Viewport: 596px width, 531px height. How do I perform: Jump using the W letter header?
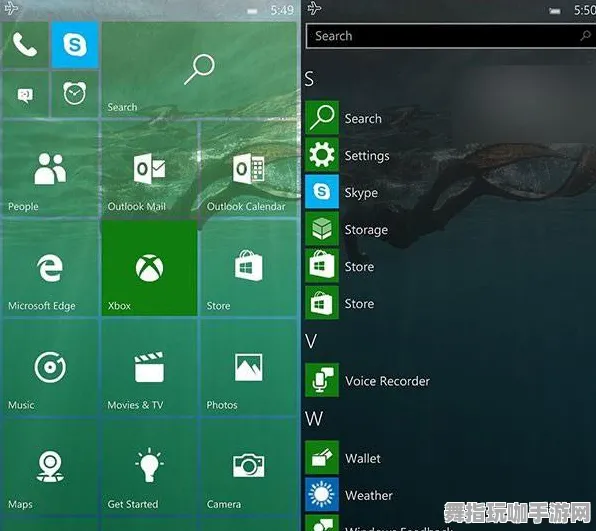pyautogui.click(x=314, y=418)
